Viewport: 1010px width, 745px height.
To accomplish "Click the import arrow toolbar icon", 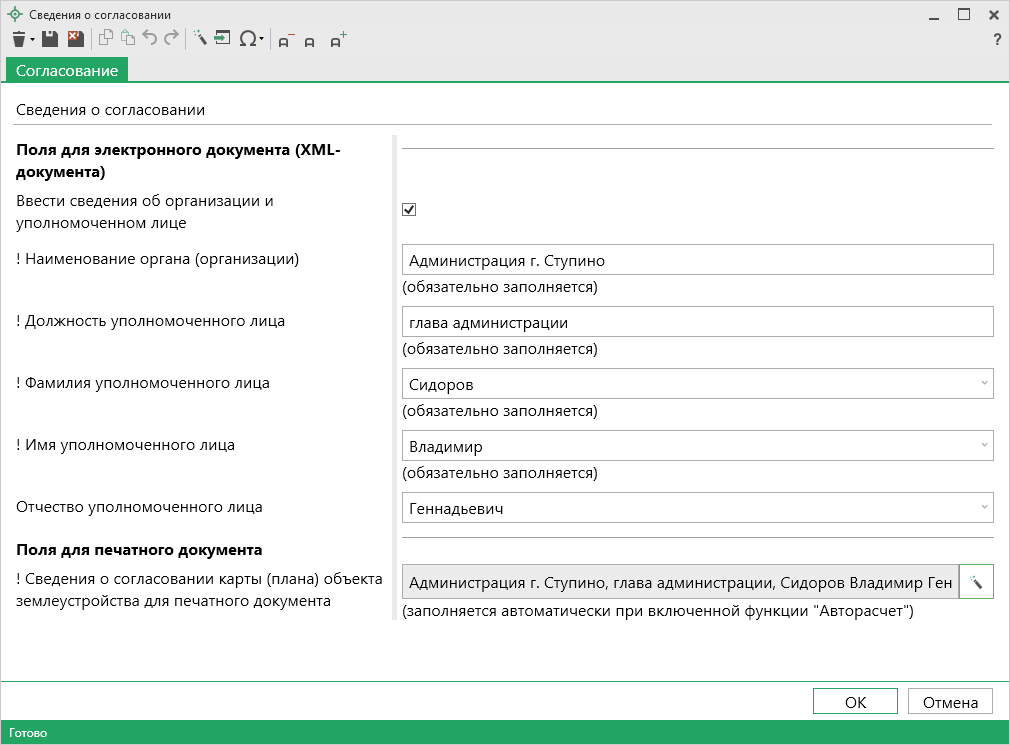I will 222,39.
